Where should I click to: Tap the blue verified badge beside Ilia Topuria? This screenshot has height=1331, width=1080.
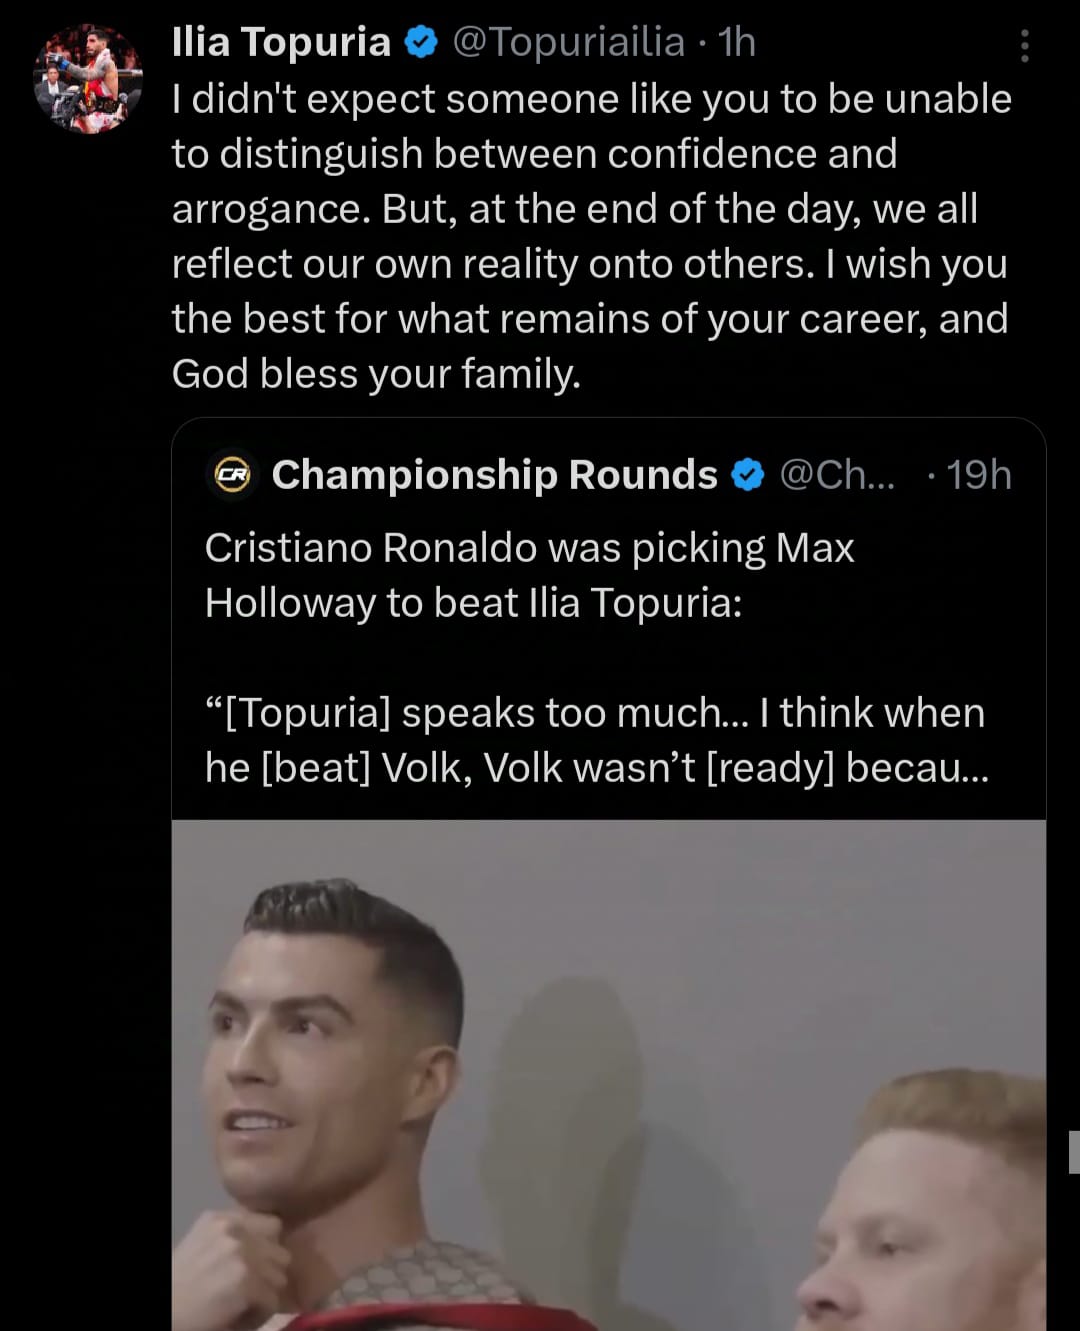[x=422, y=43]
